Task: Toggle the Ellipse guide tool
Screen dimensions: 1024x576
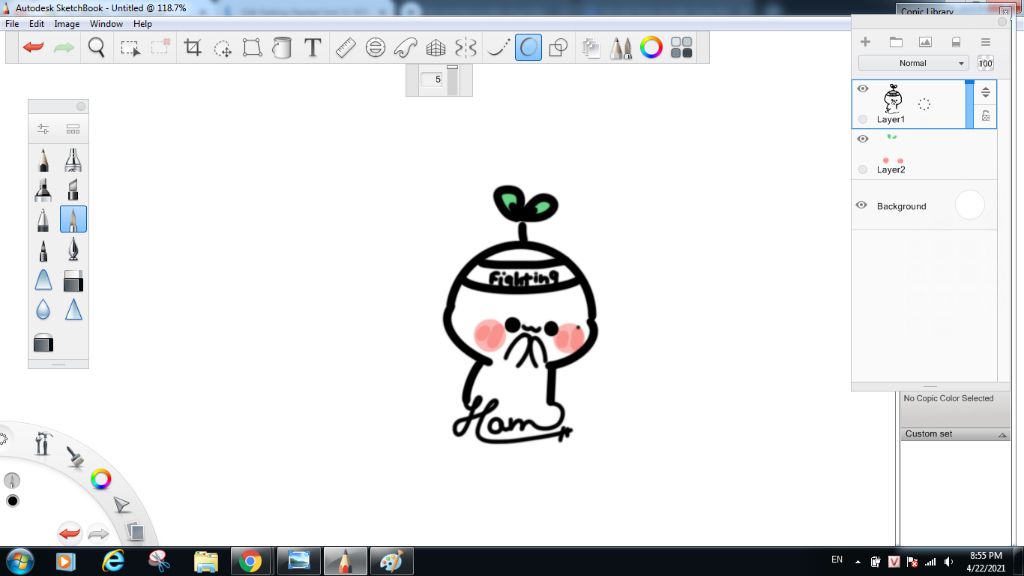Action: click(x=376, y=48)
